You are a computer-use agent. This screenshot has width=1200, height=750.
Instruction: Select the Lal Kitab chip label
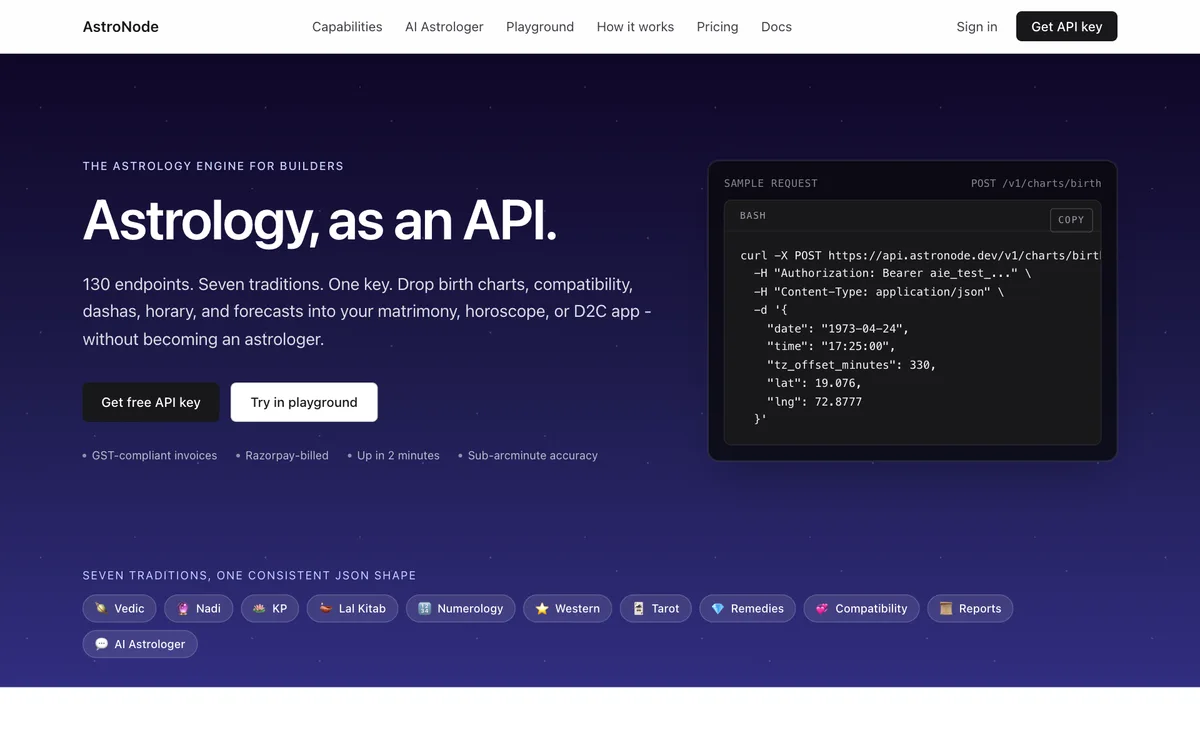[362, 608]
